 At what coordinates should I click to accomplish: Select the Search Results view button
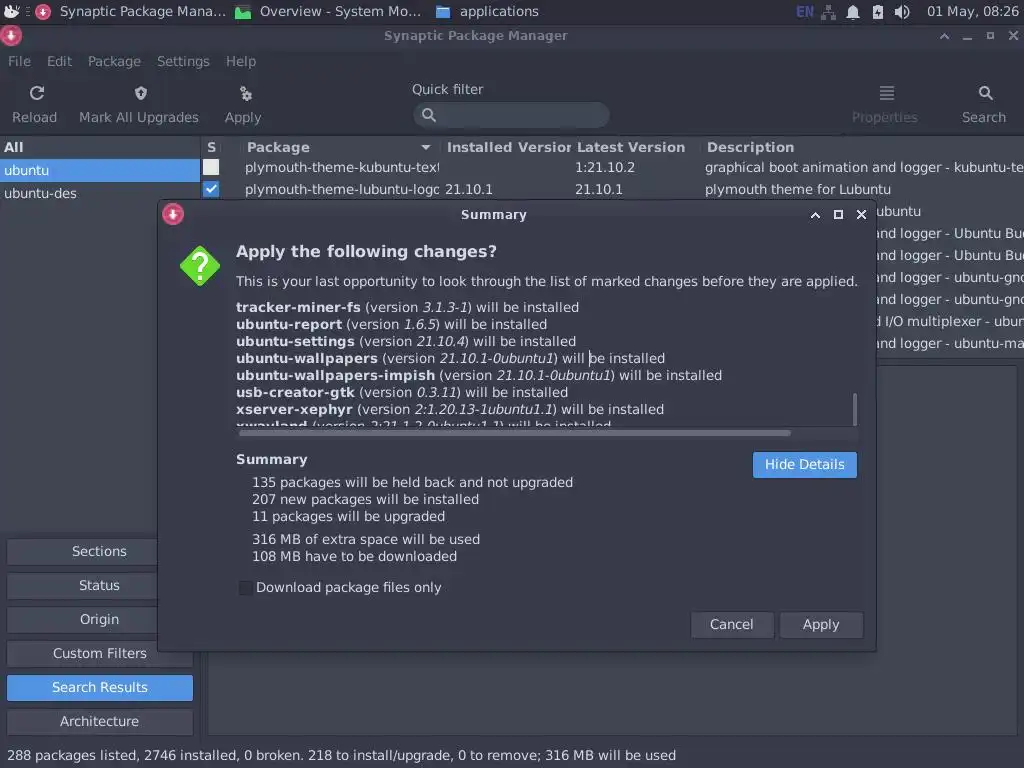[x=99, y=688]
